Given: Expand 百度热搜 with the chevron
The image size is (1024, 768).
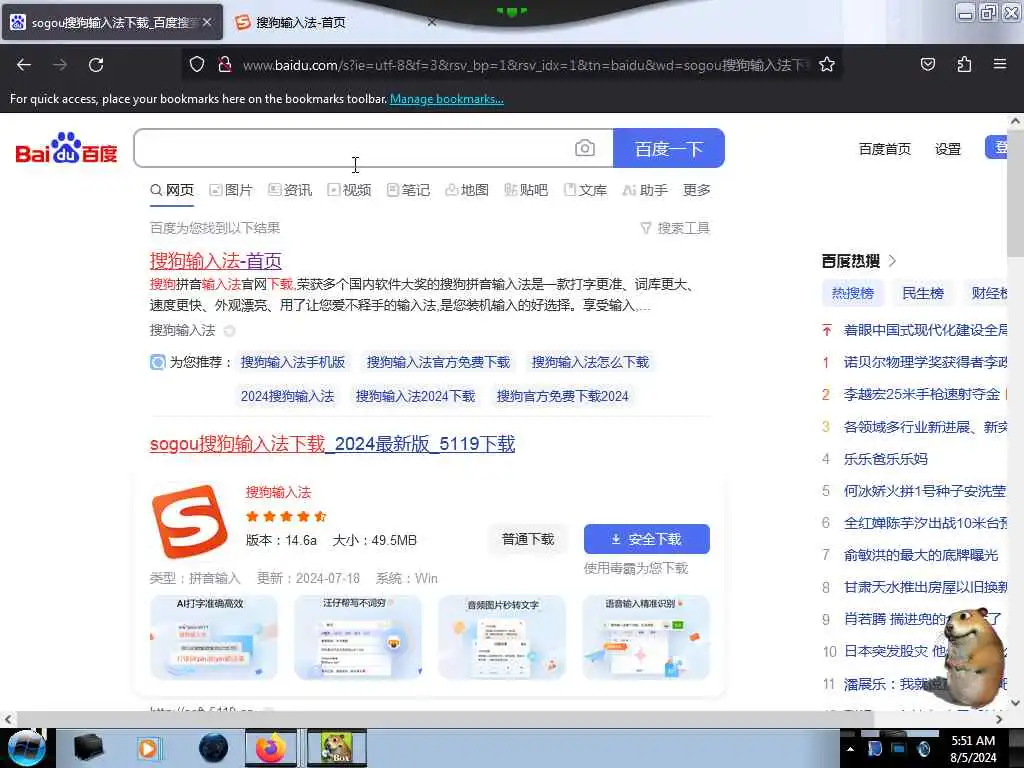Looking at the screenshot, I should click(x=893, y=261).
